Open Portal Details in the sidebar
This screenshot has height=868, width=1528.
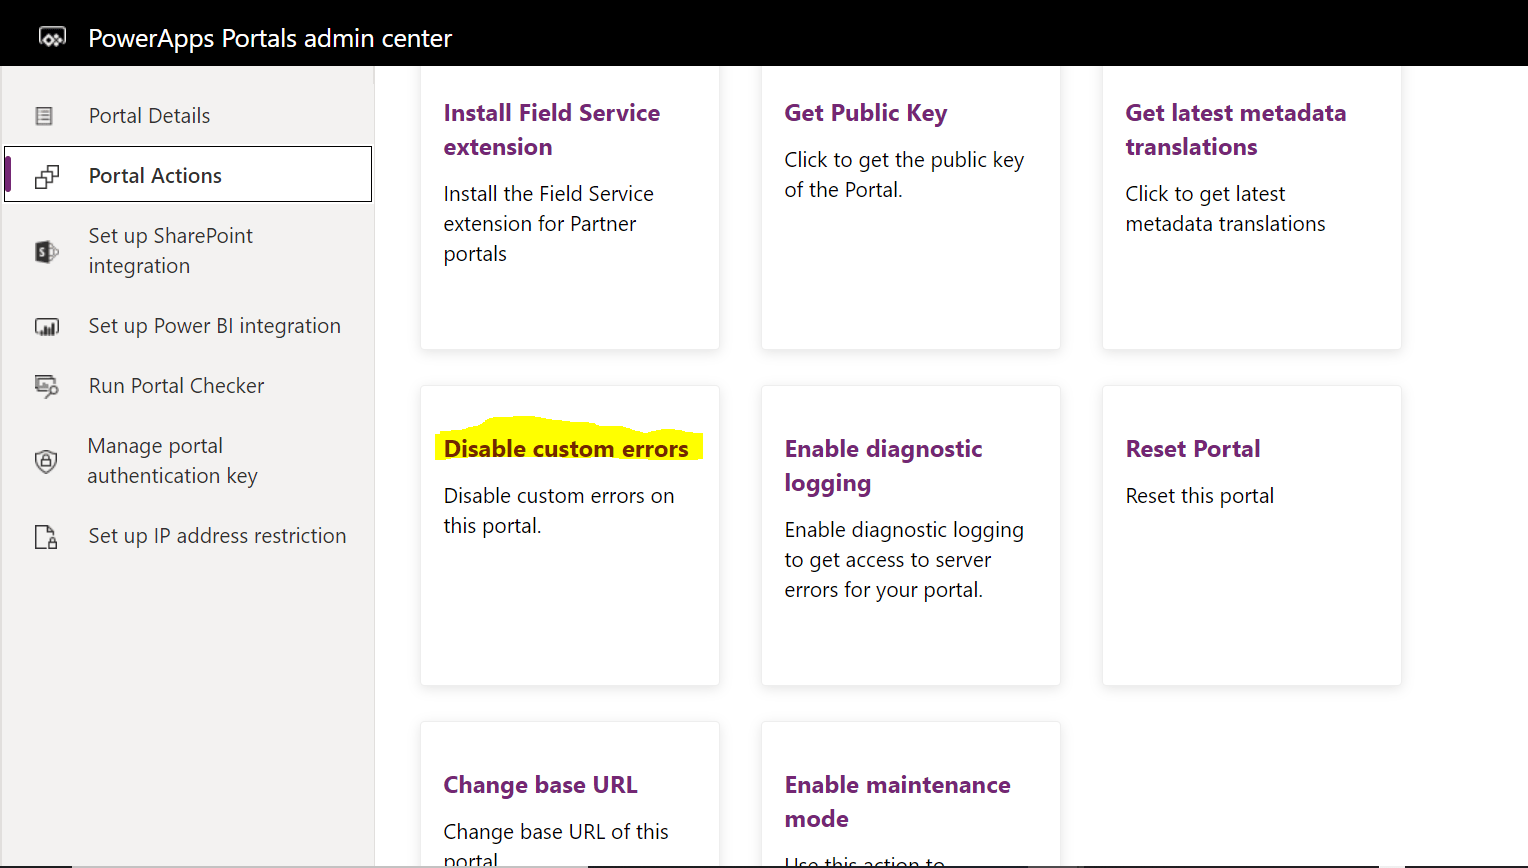click(x=149, y=116)
